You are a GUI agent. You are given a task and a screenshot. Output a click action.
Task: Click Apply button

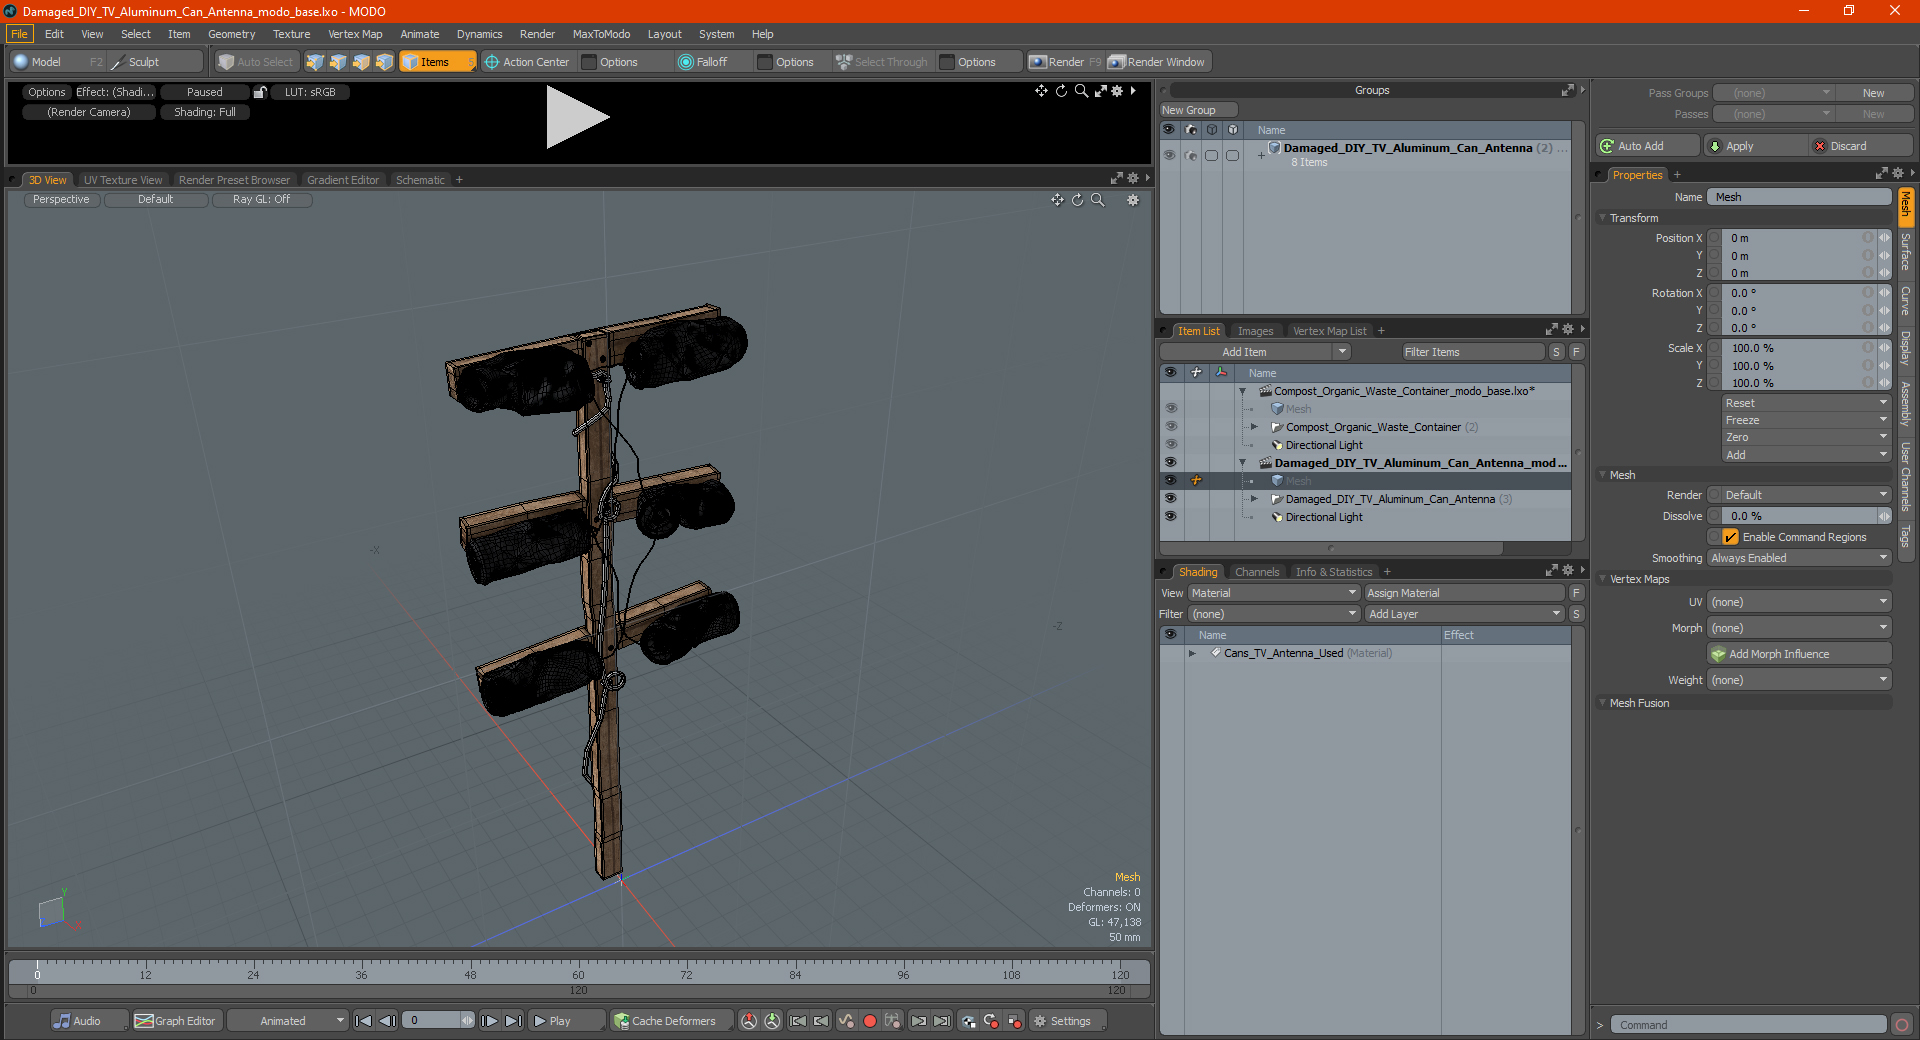point(1756,146)
